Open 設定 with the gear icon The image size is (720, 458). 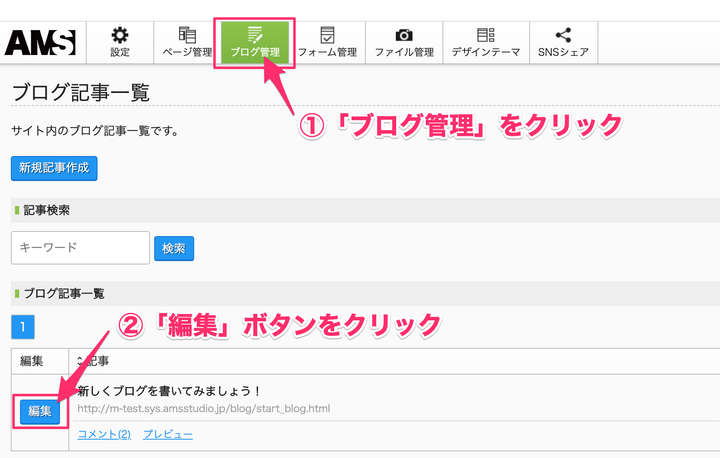[120, 43]
